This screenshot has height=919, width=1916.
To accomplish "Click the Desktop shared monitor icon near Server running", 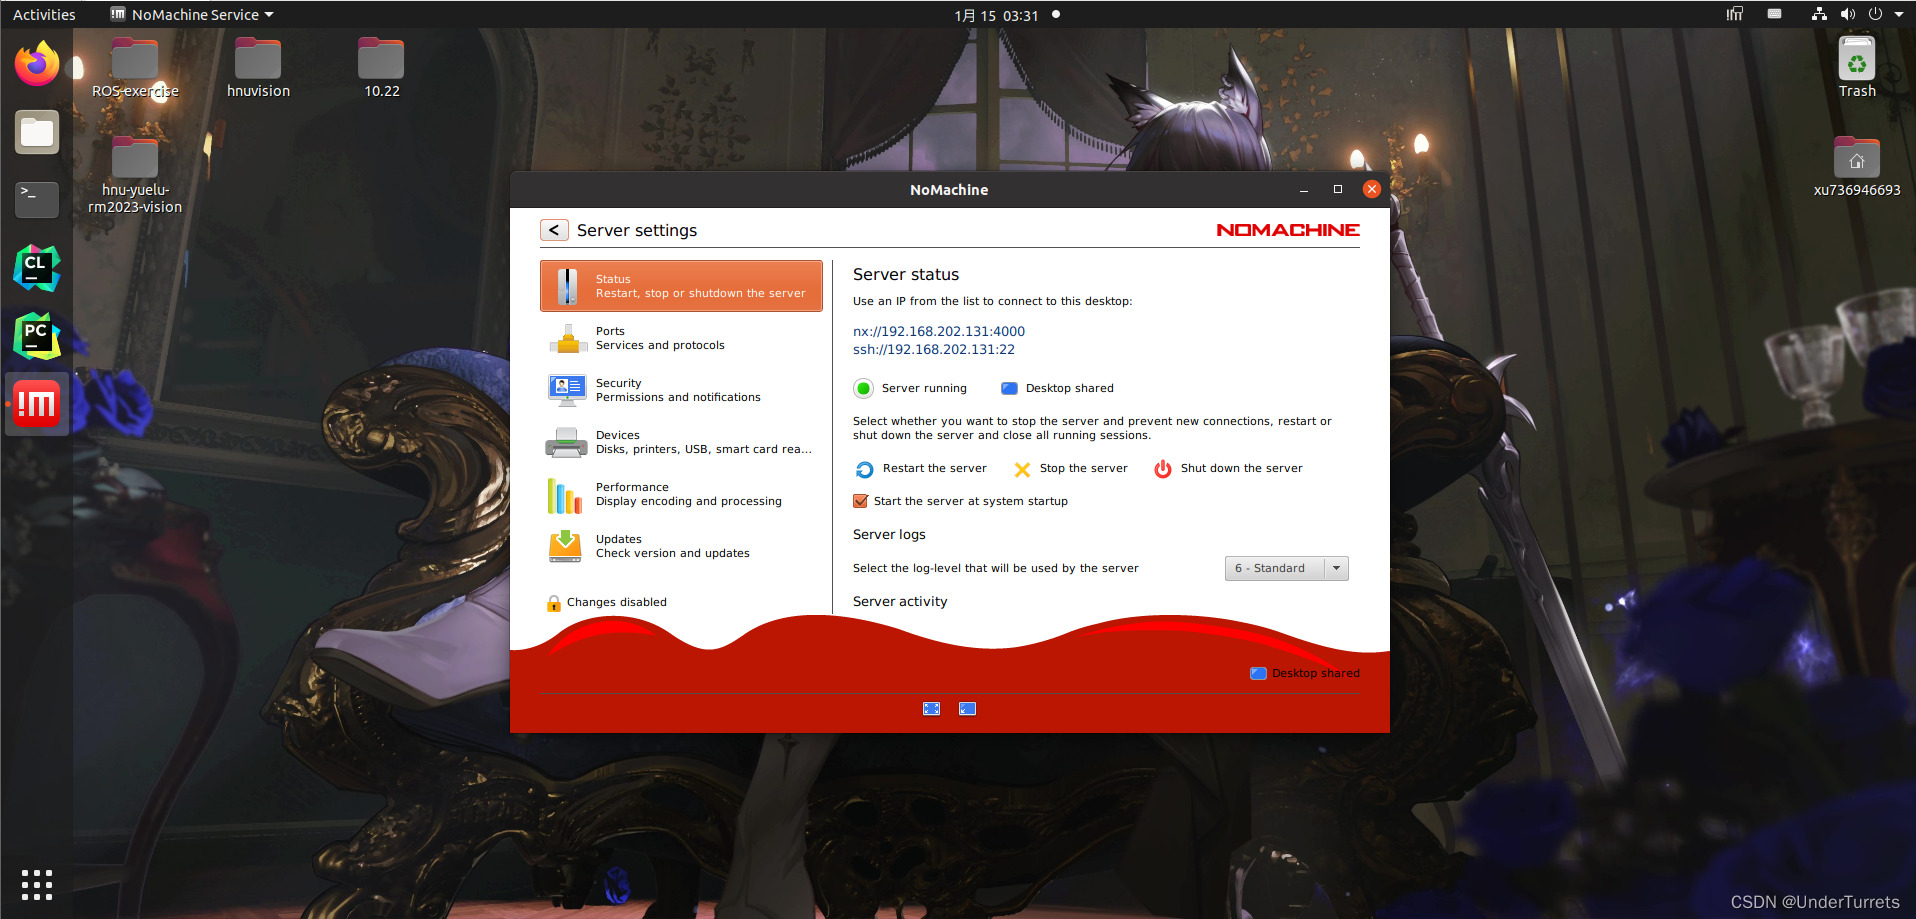I will pyautogui.click(x=1009, y=388).
